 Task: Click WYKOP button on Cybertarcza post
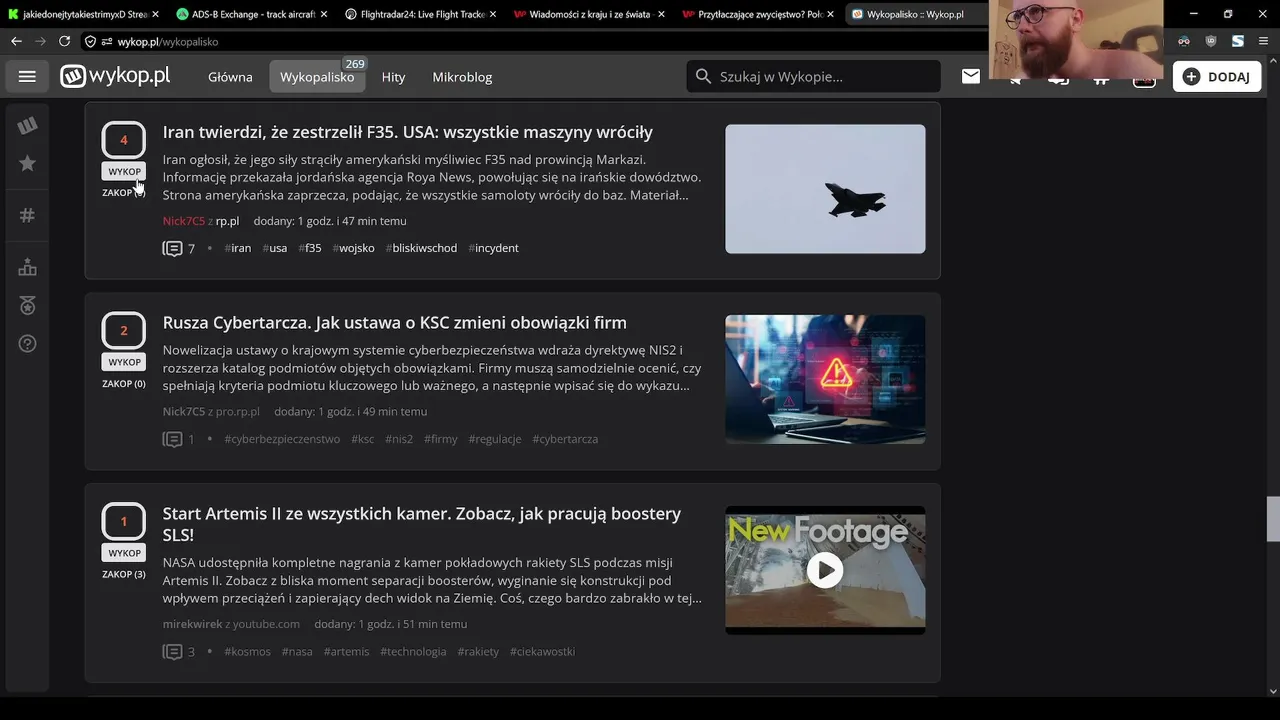coord(124,362)
